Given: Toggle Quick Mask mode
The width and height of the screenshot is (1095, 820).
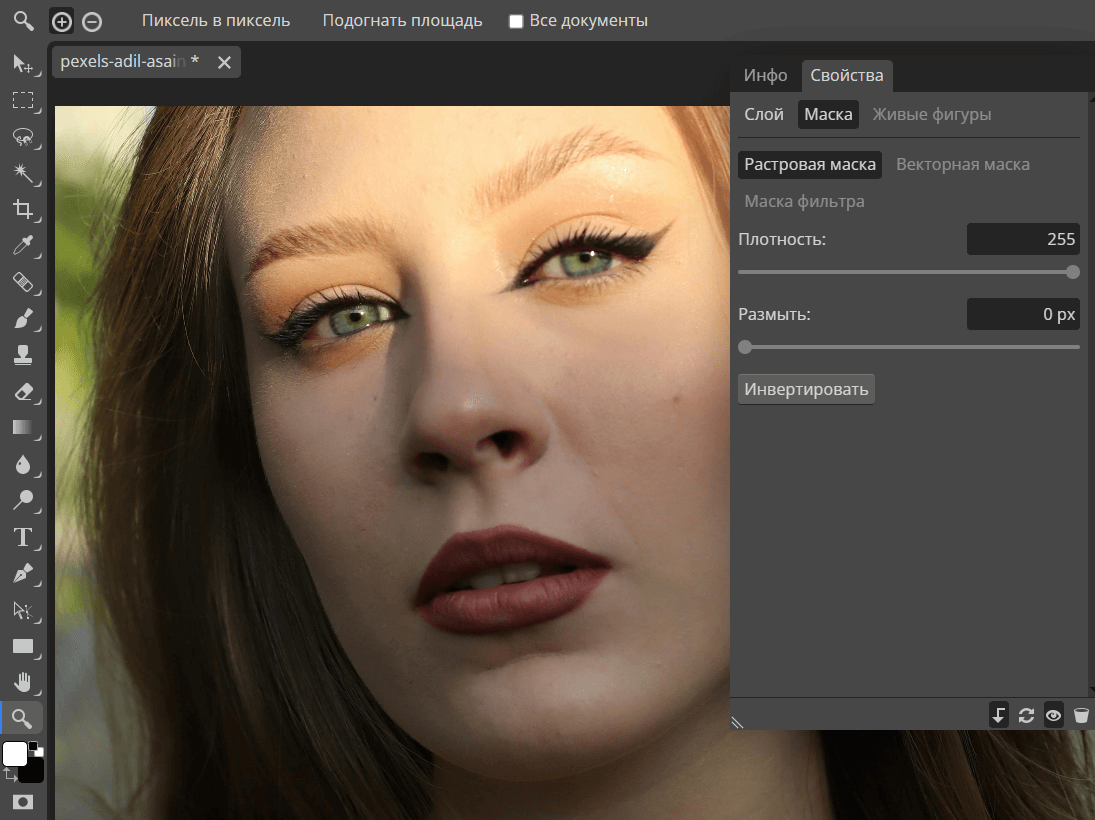Looking at the screenshot, I should (23, 802).
